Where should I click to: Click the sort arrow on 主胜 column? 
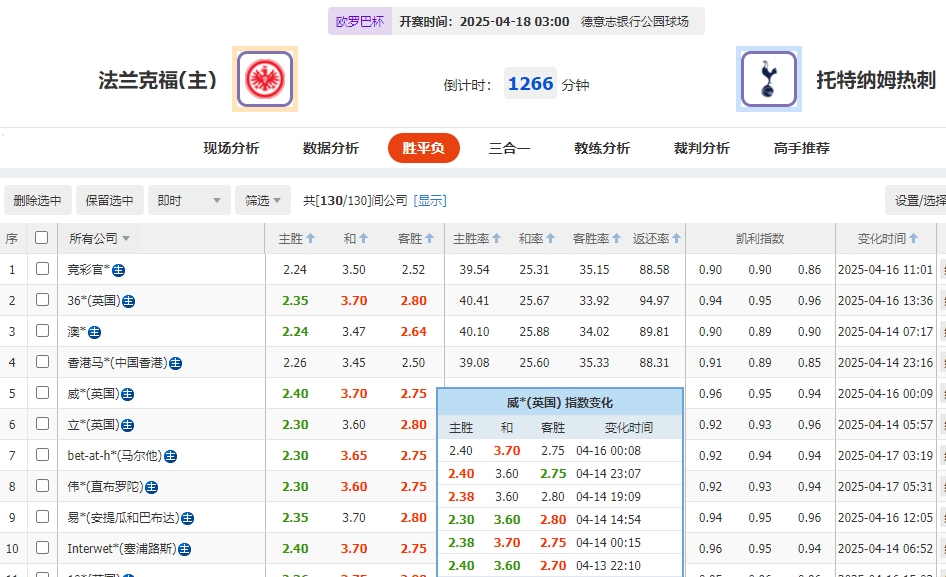(313, 238)
